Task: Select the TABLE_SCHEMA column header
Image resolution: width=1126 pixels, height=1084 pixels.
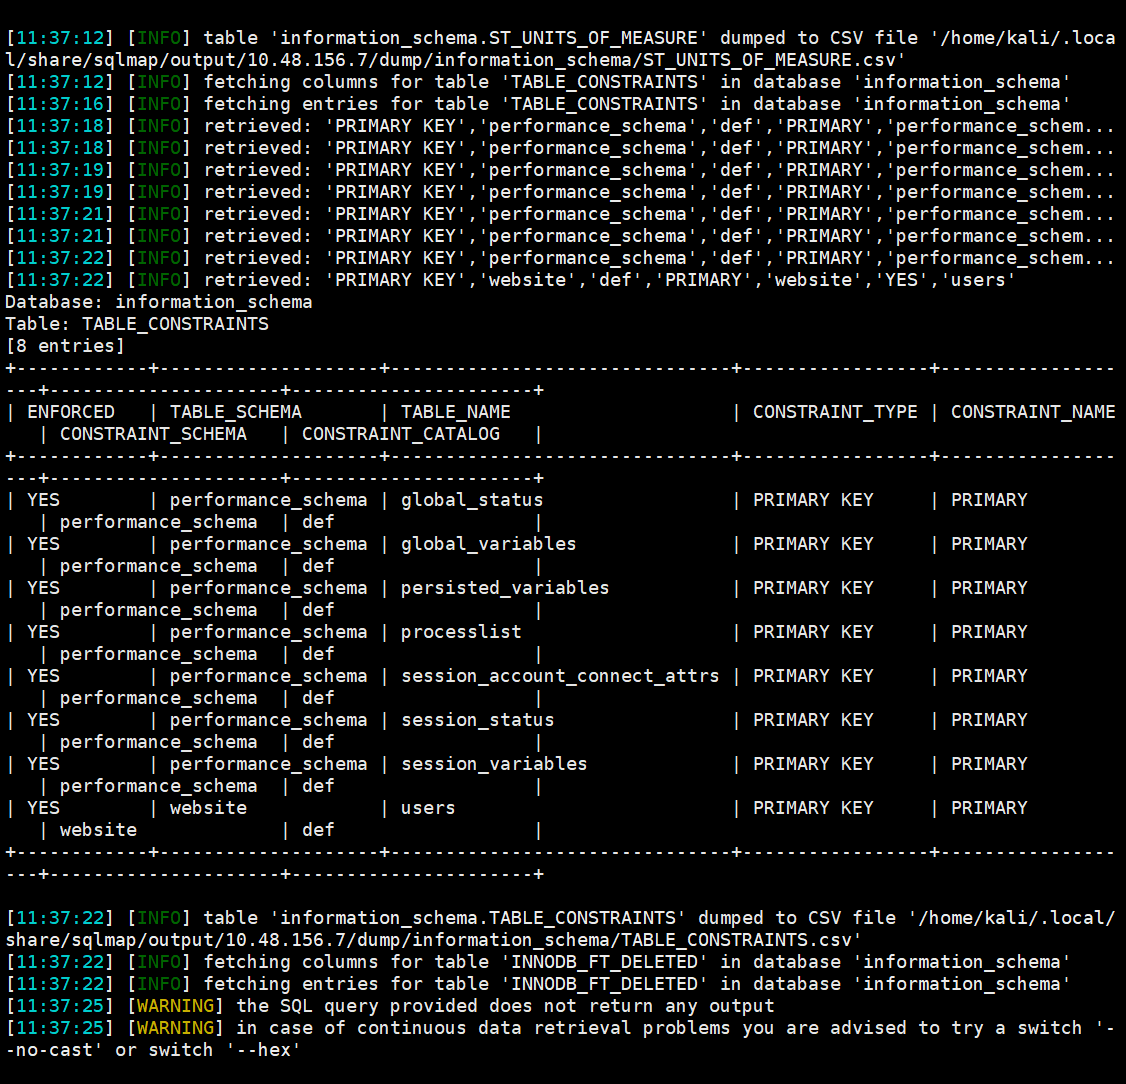Action: (235, 412)
